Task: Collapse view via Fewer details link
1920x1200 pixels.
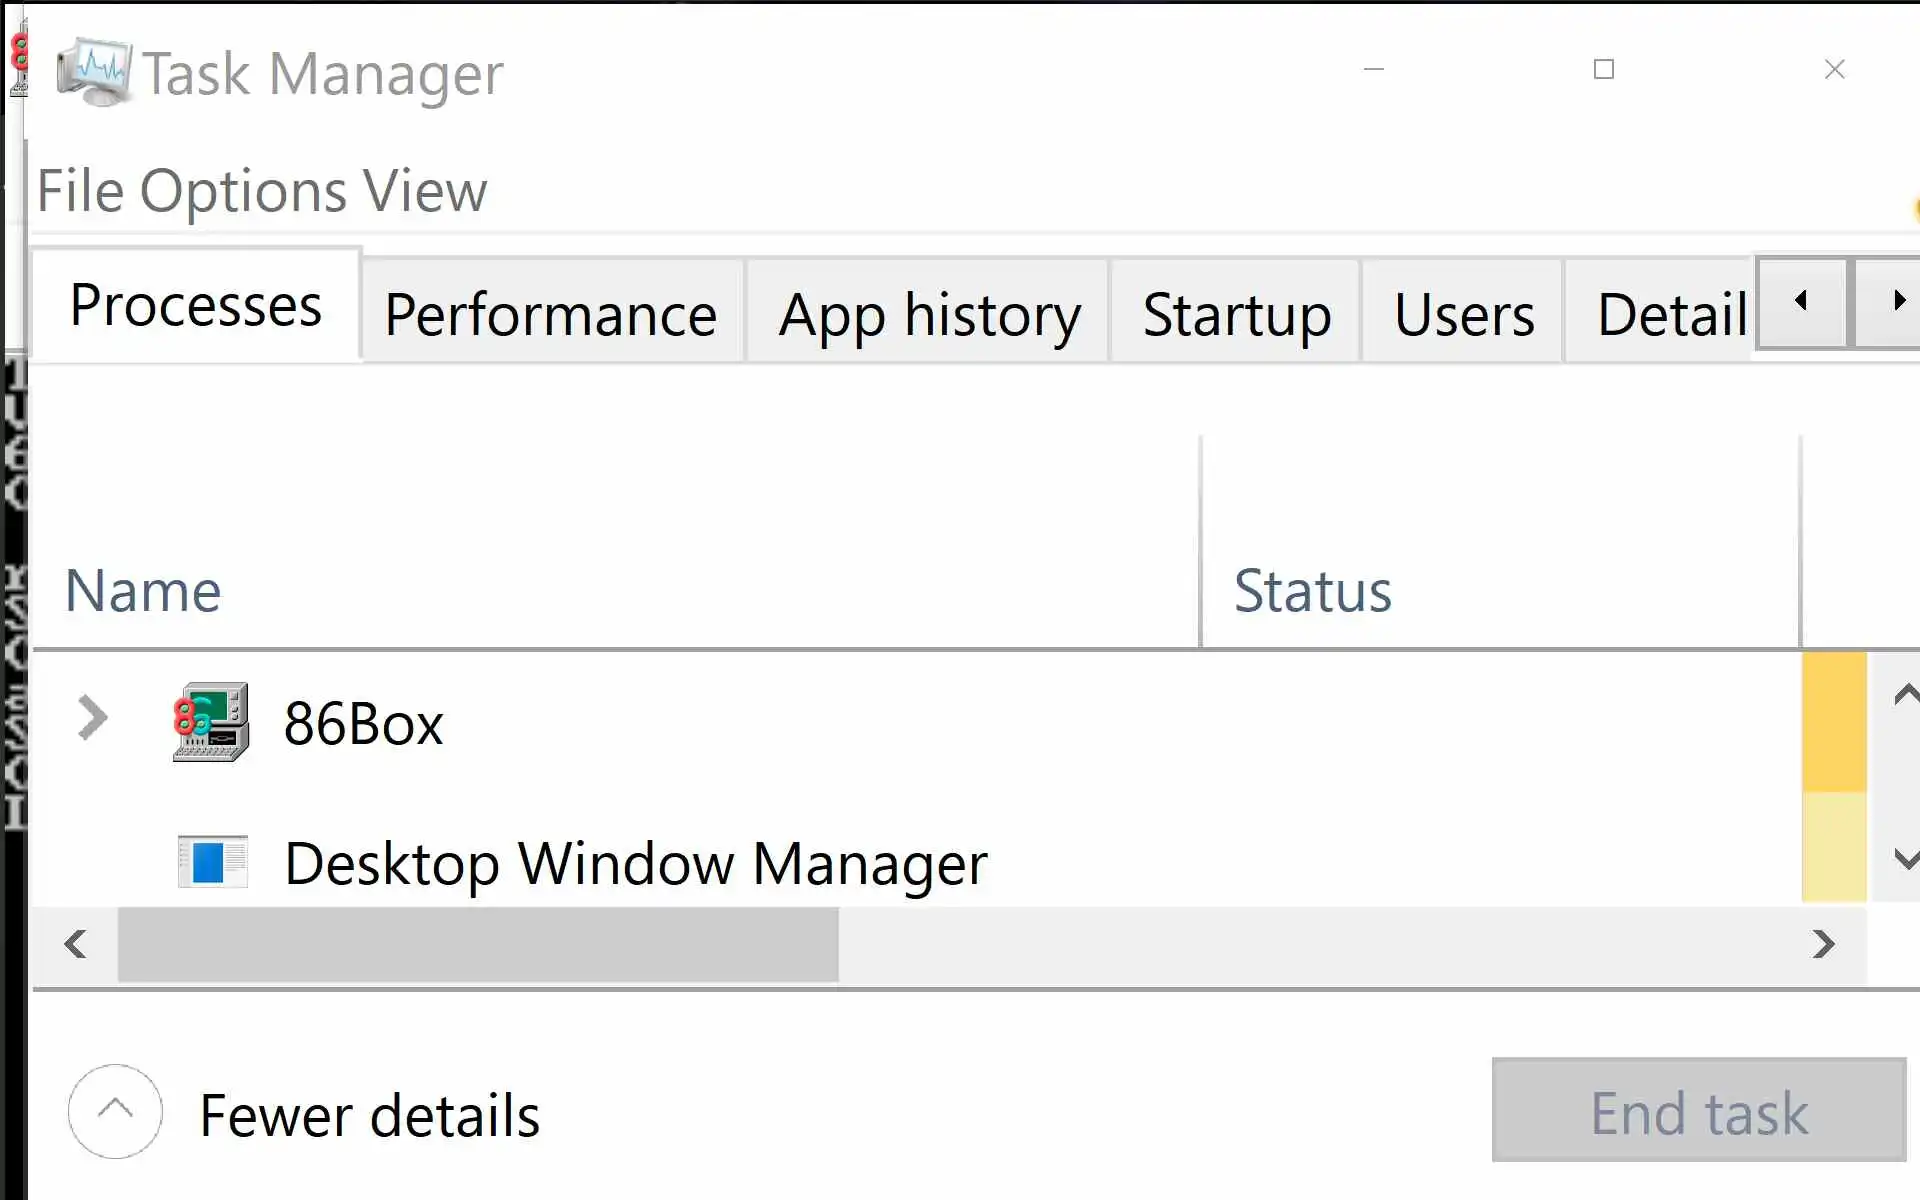Action: pos(369,1115)
